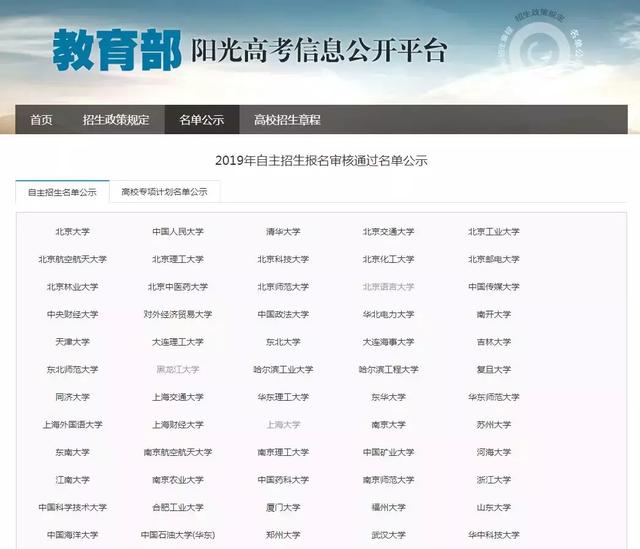Open the 厦门大学 link
The width and height of the screenshot is (640, 549).
pos(283,507)
